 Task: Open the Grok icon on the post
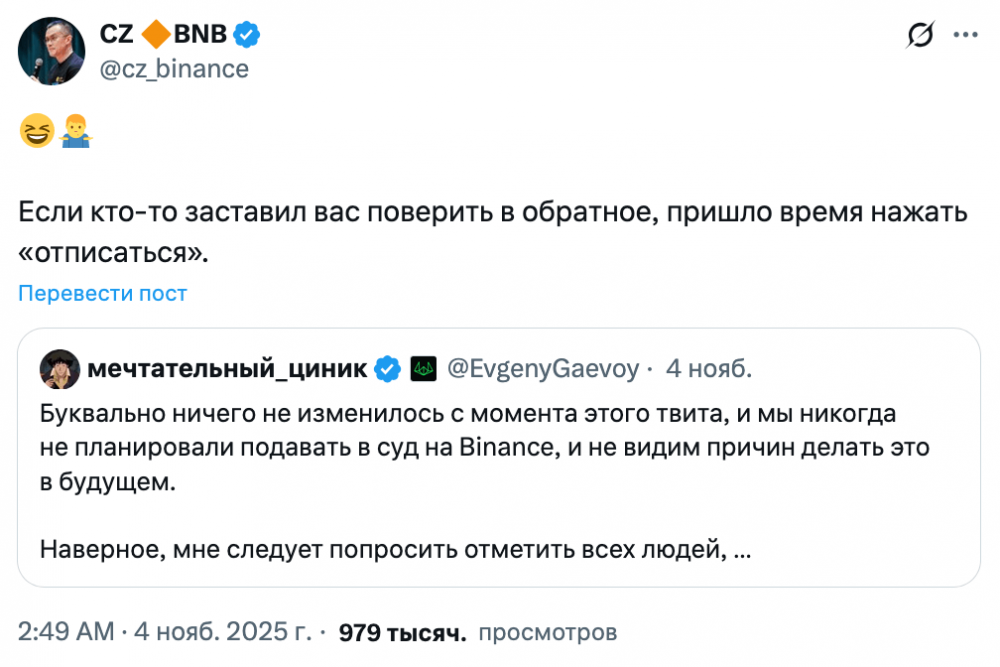[x=919, y=36]
